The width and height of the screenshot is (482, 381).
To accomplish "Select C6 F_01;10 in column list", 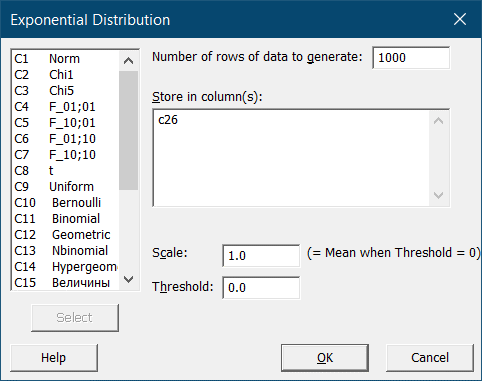I will 65,139.
